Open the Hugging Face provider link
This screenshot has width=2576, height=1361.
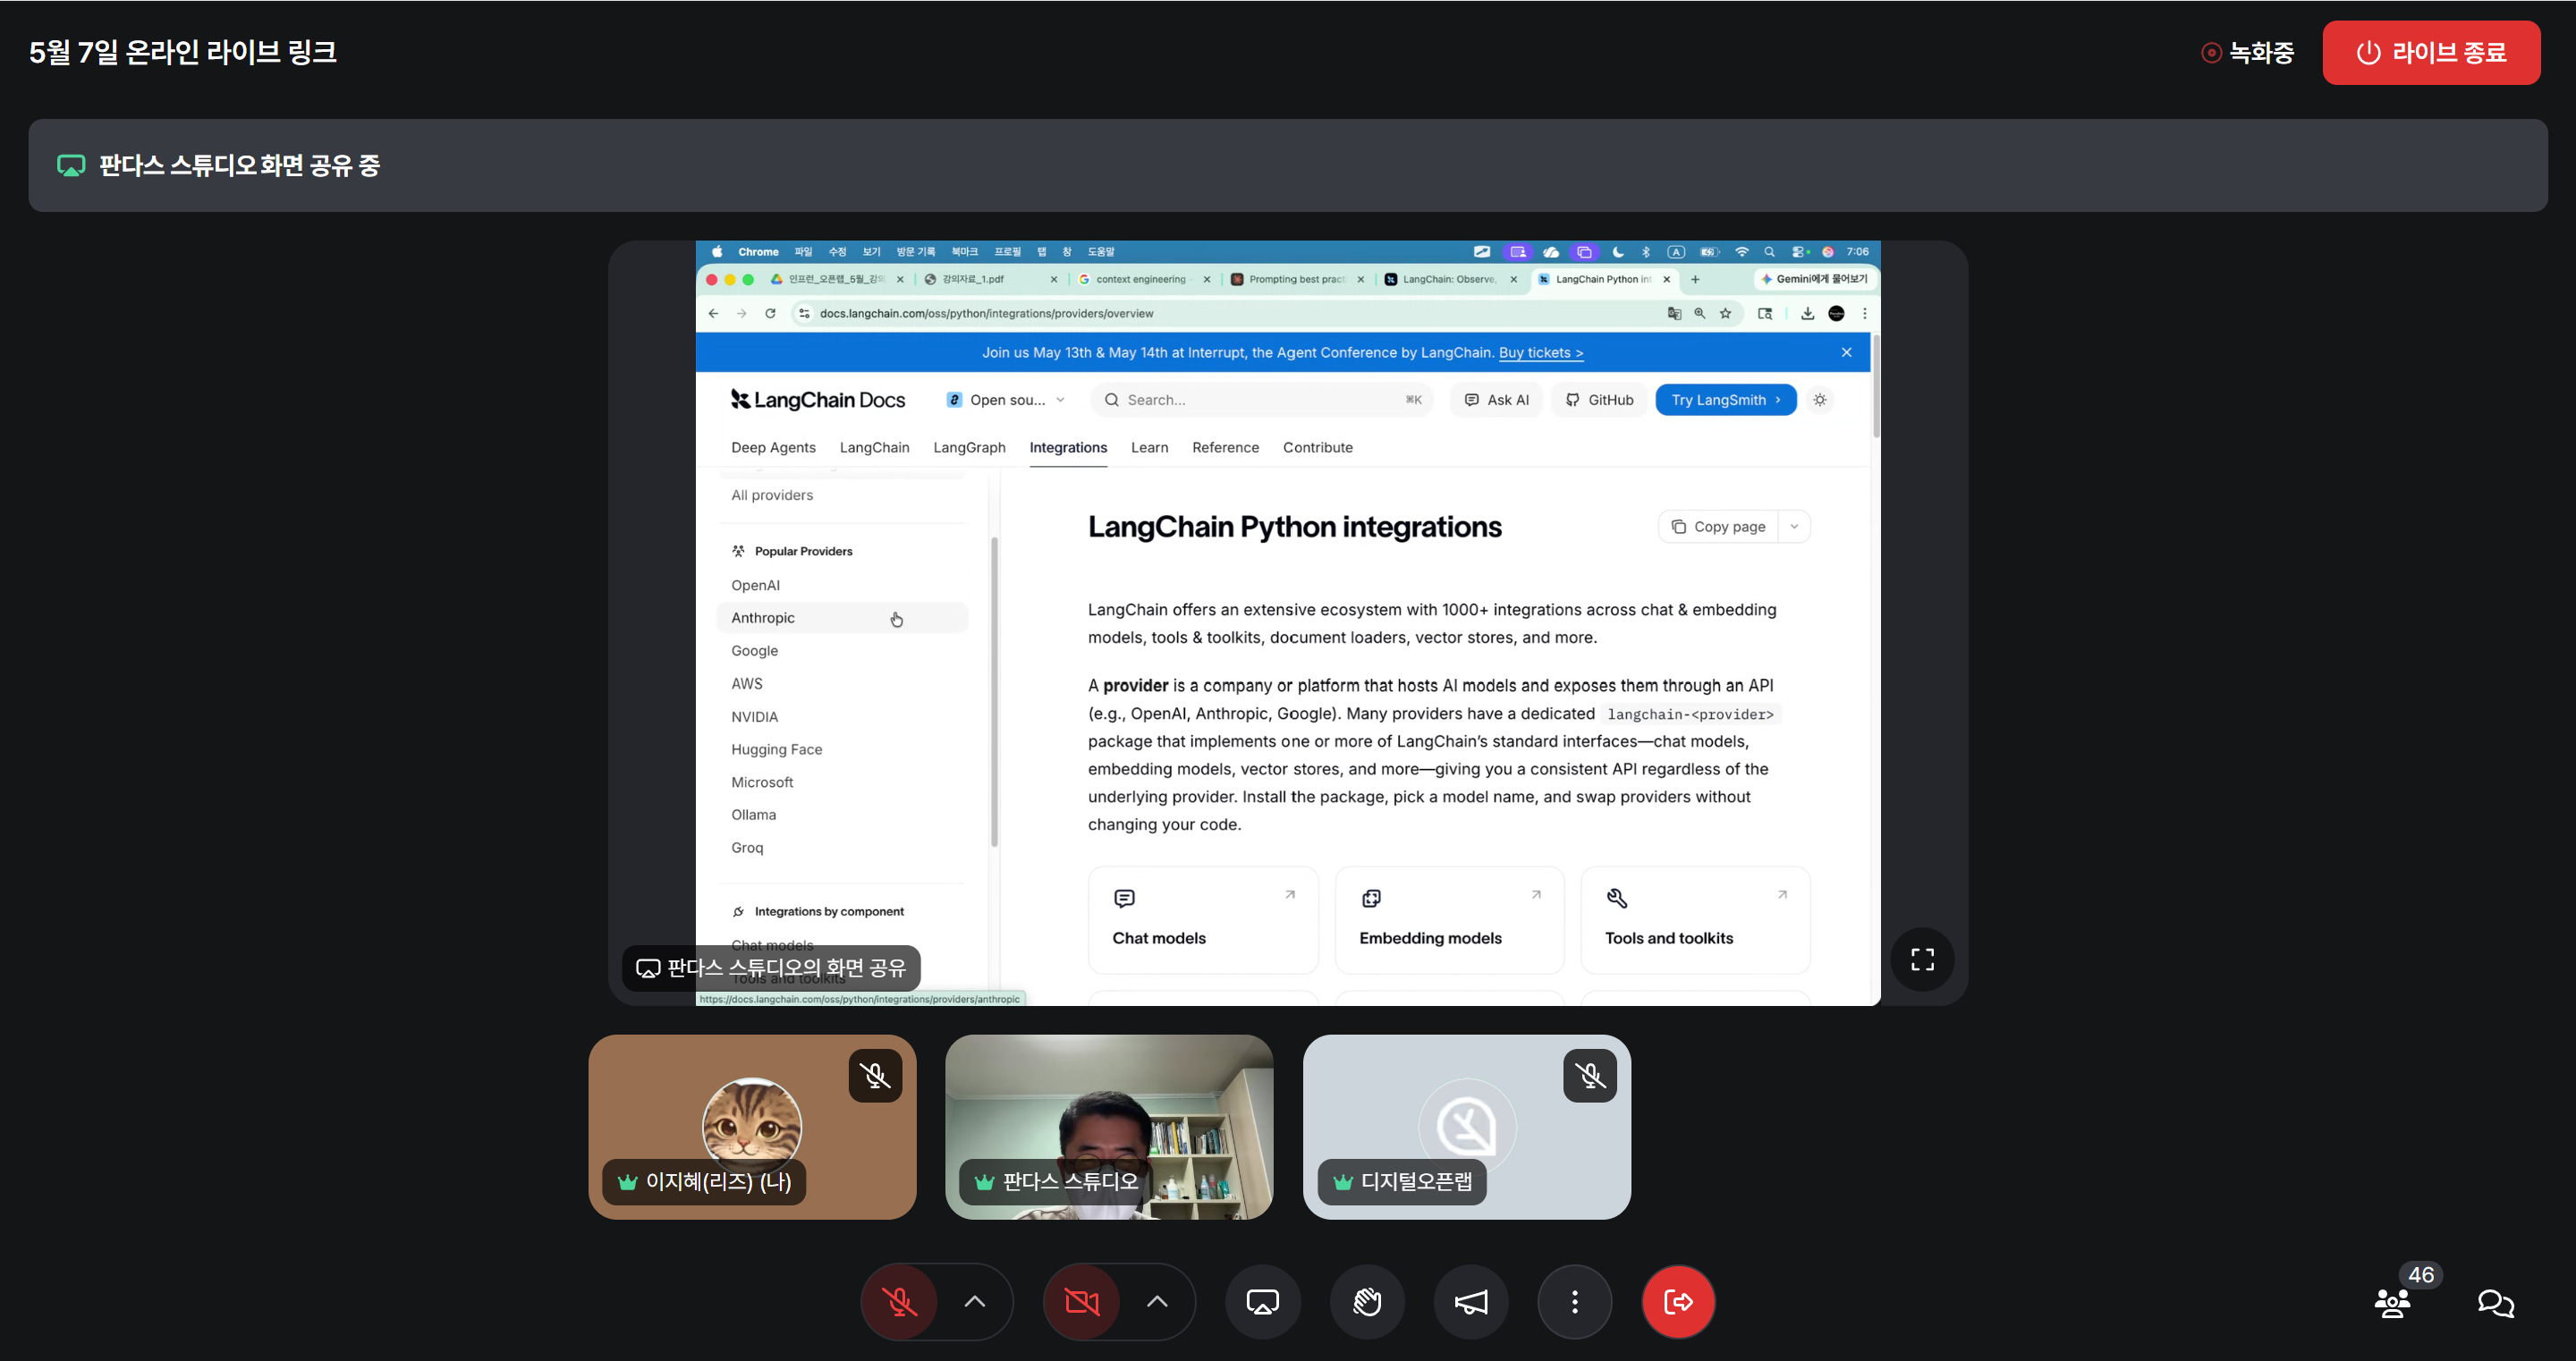[776, 750]
